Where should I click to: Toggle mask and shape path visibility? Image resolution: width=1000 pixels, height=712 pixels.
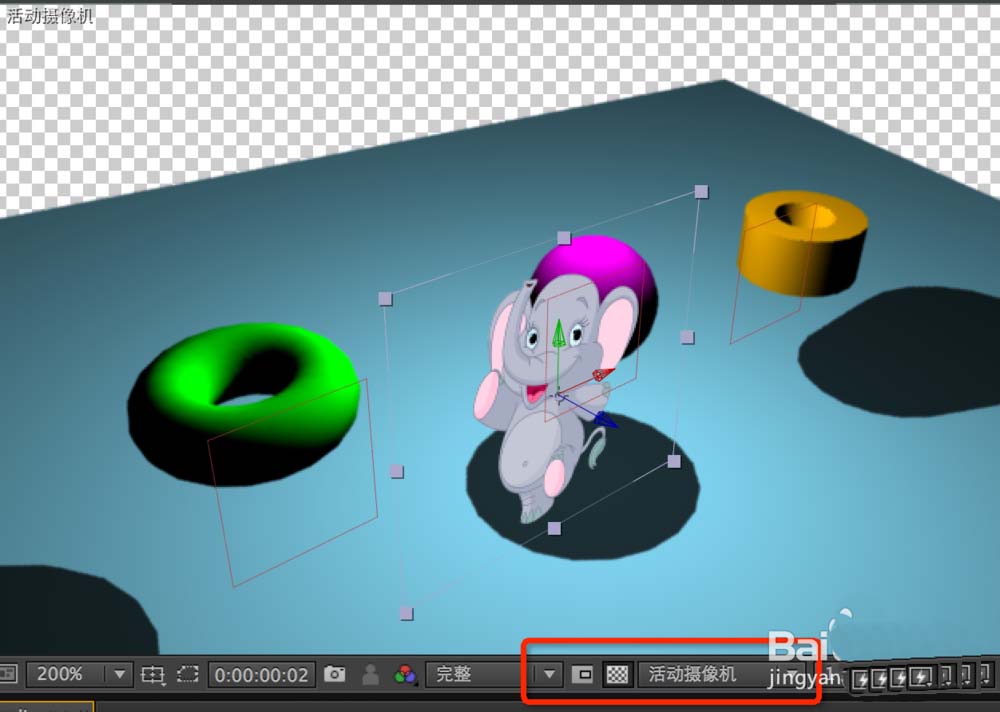point(188,674)
